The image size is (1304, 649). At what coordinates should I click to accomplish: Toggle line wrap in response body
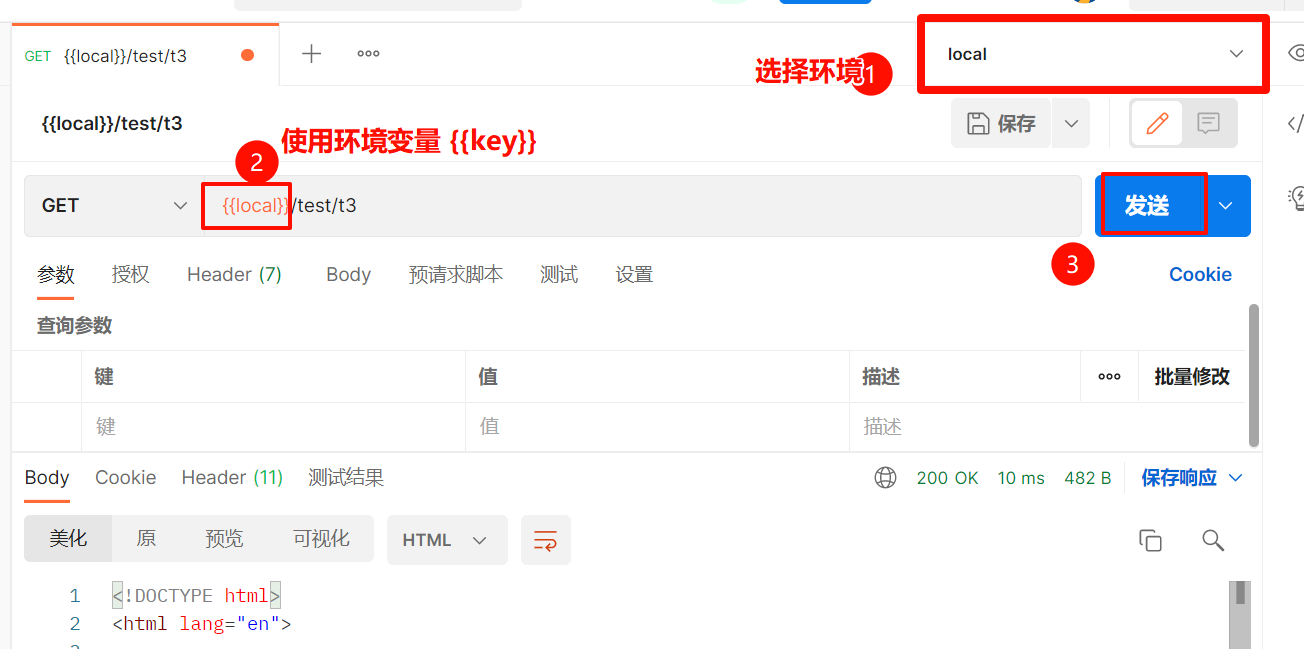(546, 540)
